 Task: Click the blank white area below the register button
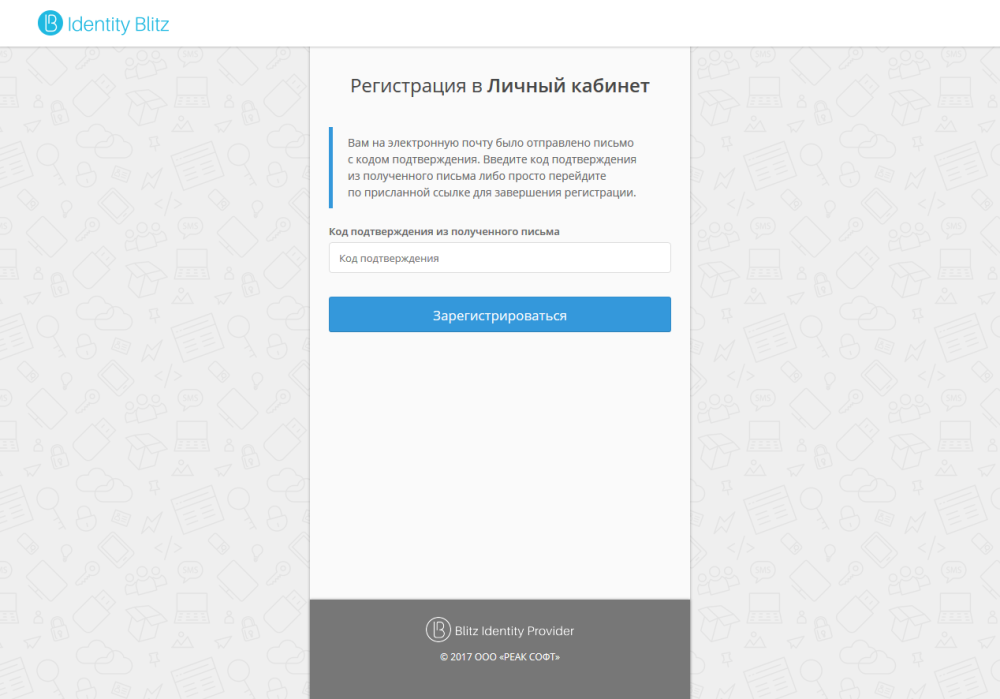point(500,466)
